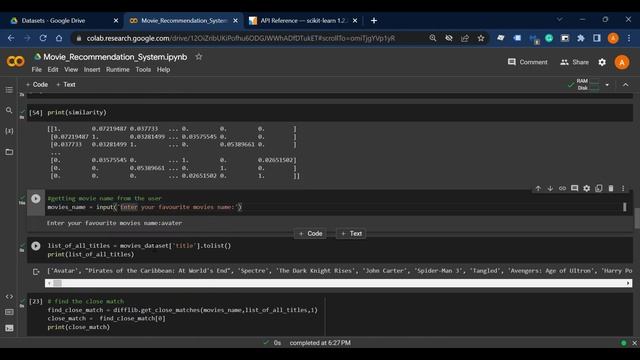Open the account avatar in Colab header
The width and height of the screenshot is (640, 360).
pyautogui.click(x=622, y=62)
